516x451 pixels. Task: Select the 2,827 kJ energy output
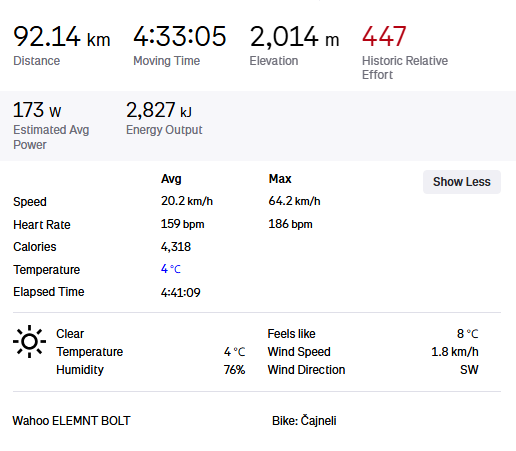(159, 110)
